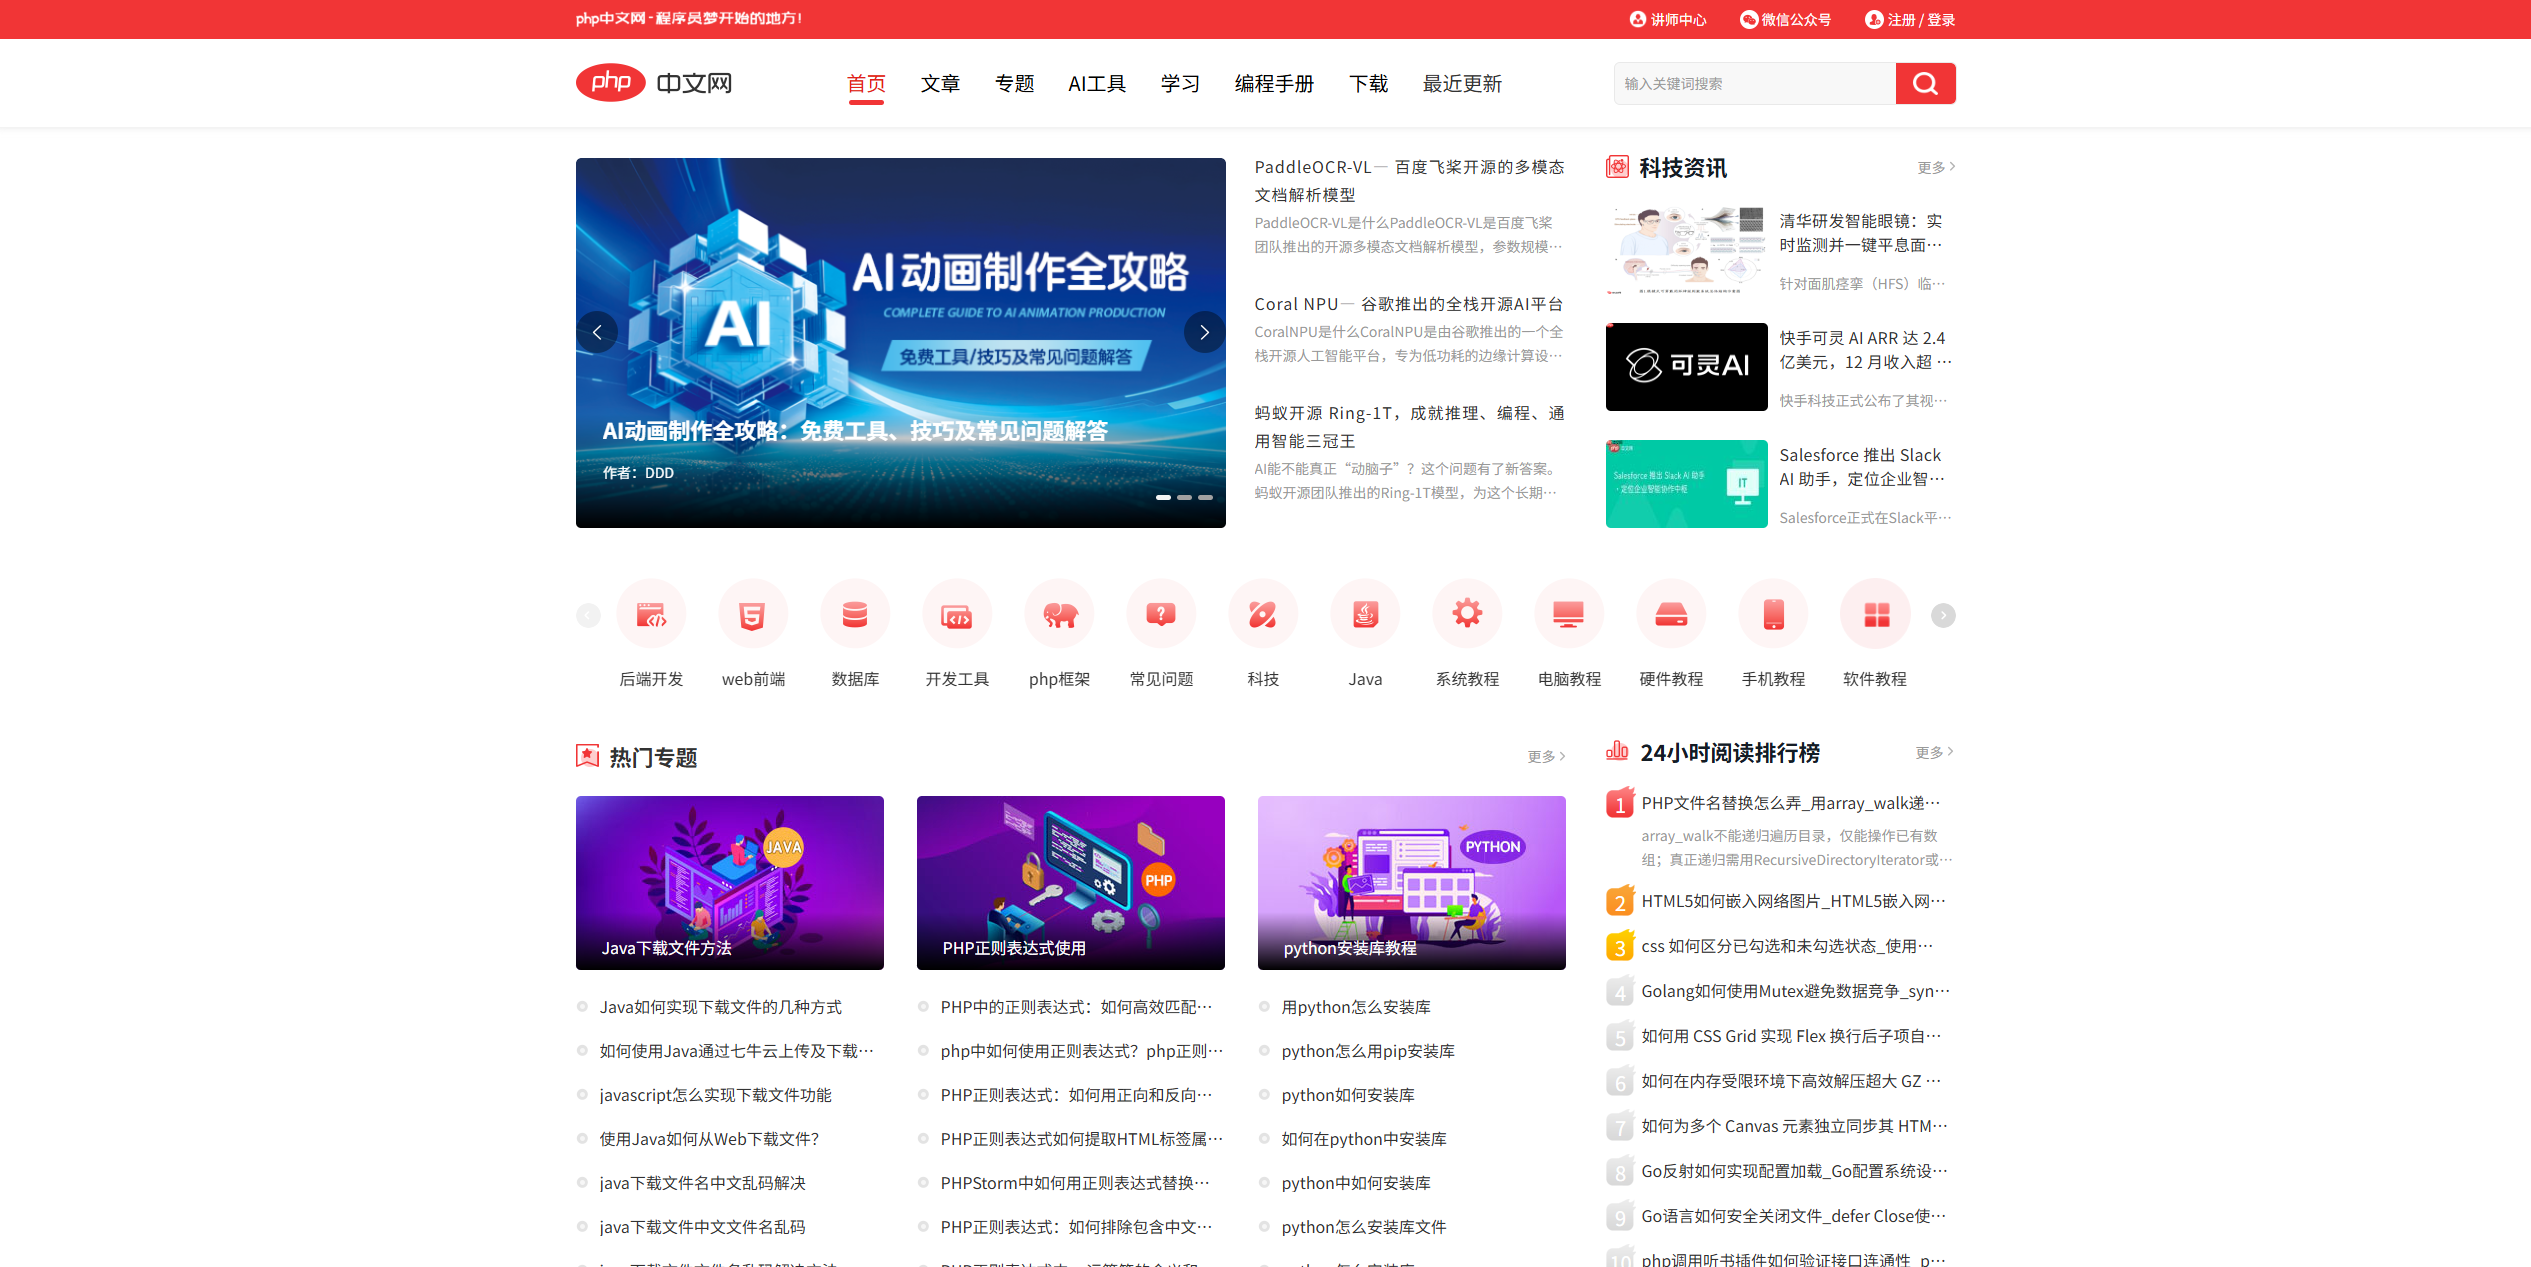Go to next banner slide arrow
The image size is (2531, 1267).
coord(1204,332)
